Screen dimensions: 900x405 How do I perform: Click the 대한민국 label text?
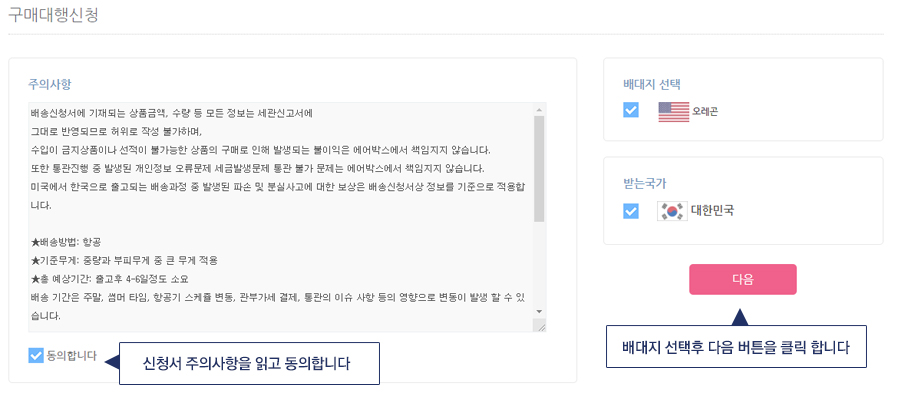(712, 211)
